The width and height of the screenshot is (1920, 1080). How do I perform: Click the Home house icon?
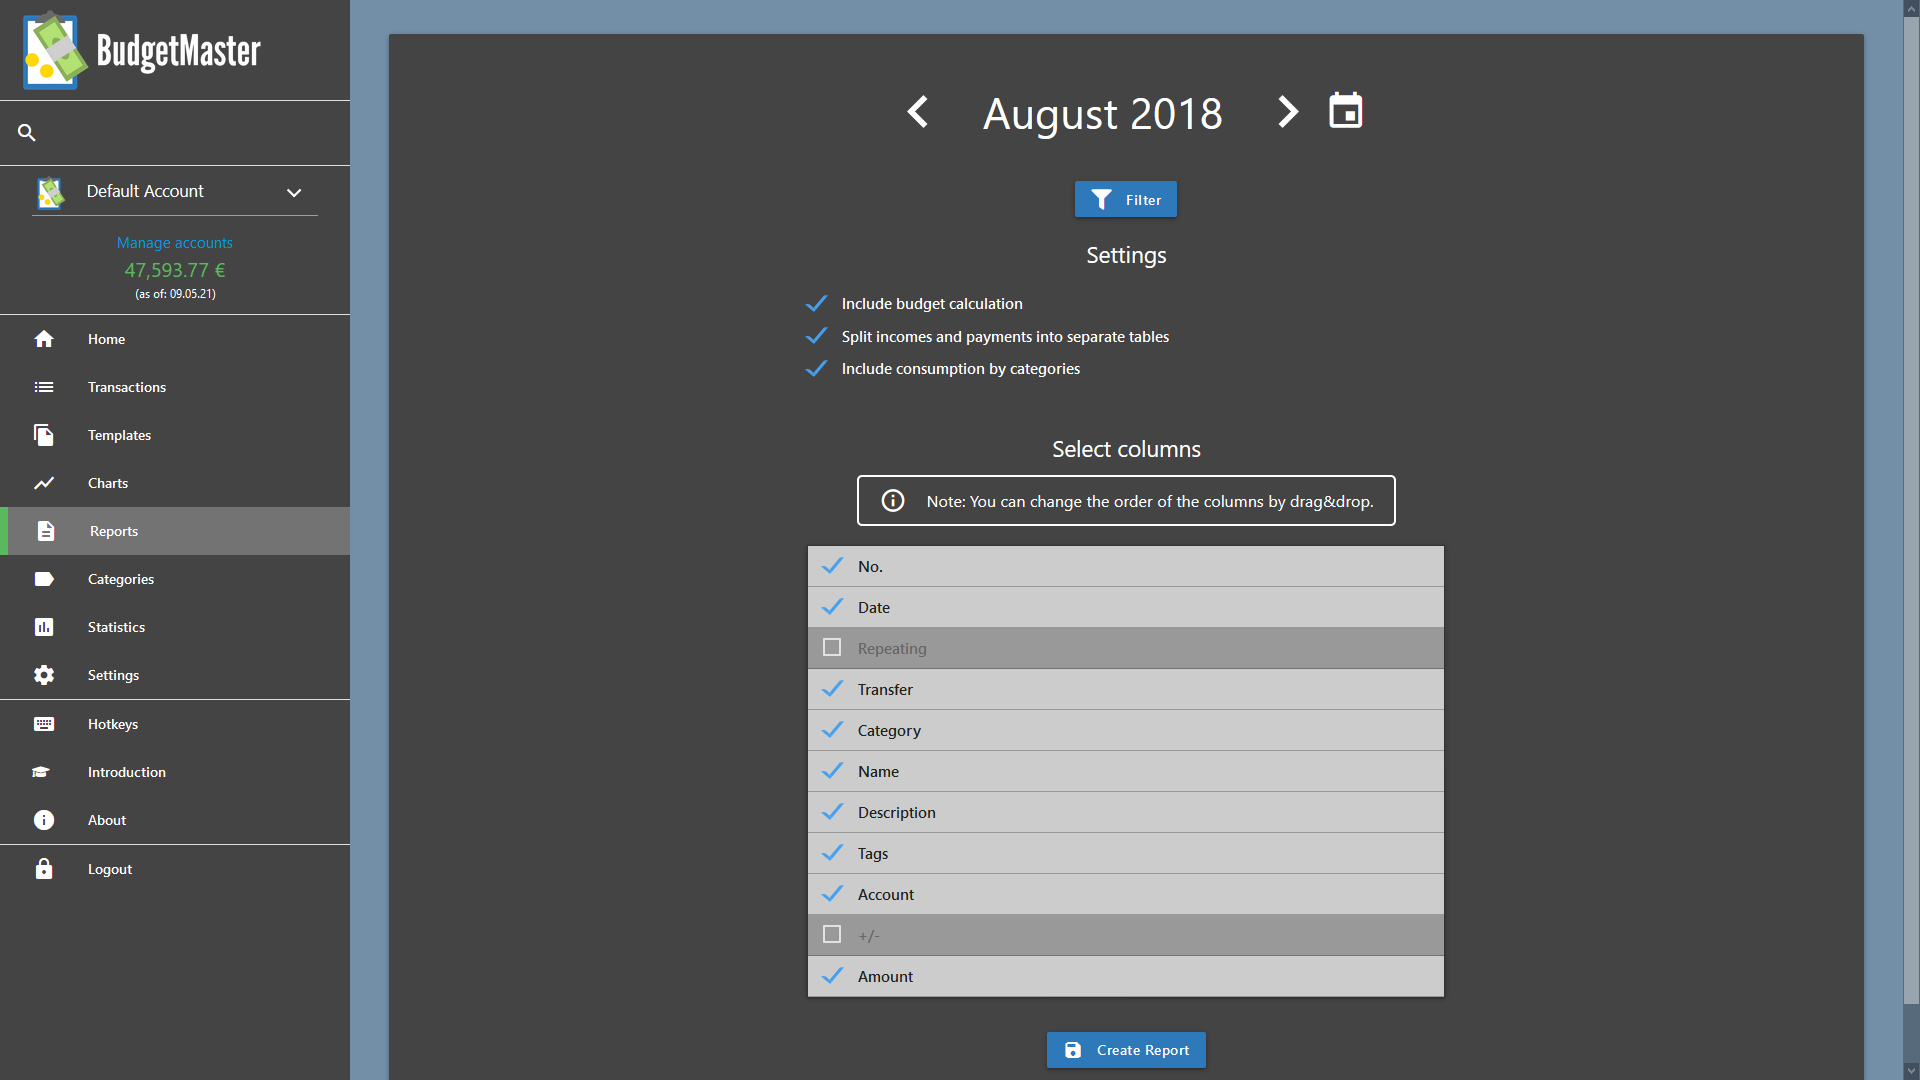point(44,339)
